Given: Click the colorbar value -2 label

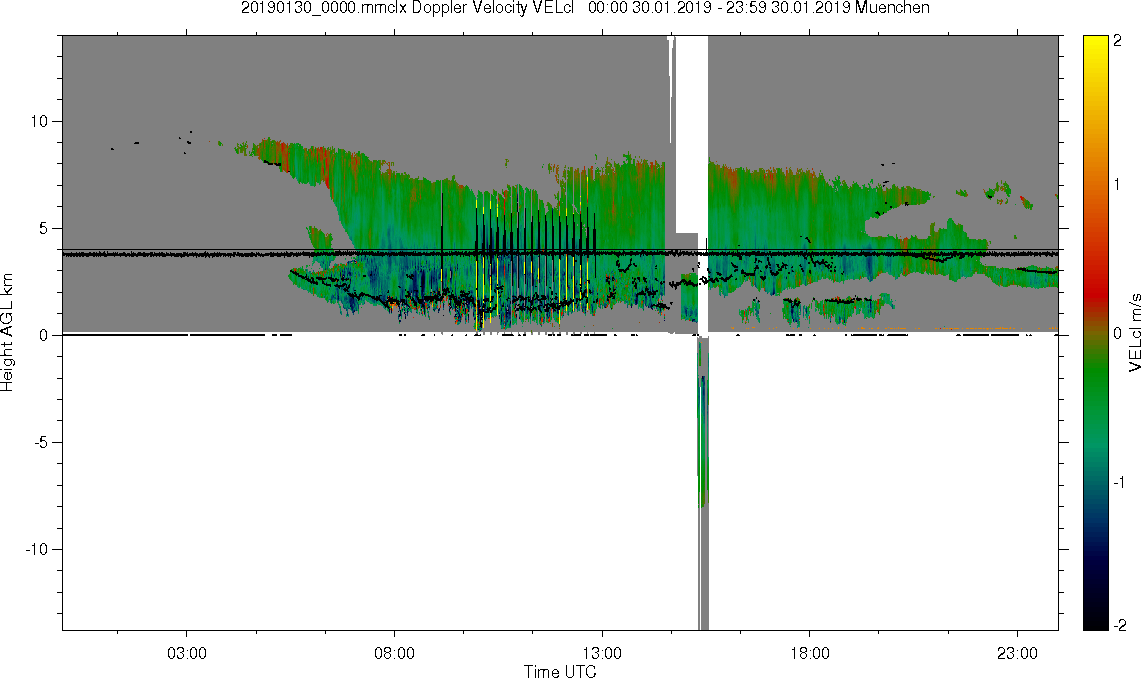Looking at the screenshot, I should [1120, 625].
